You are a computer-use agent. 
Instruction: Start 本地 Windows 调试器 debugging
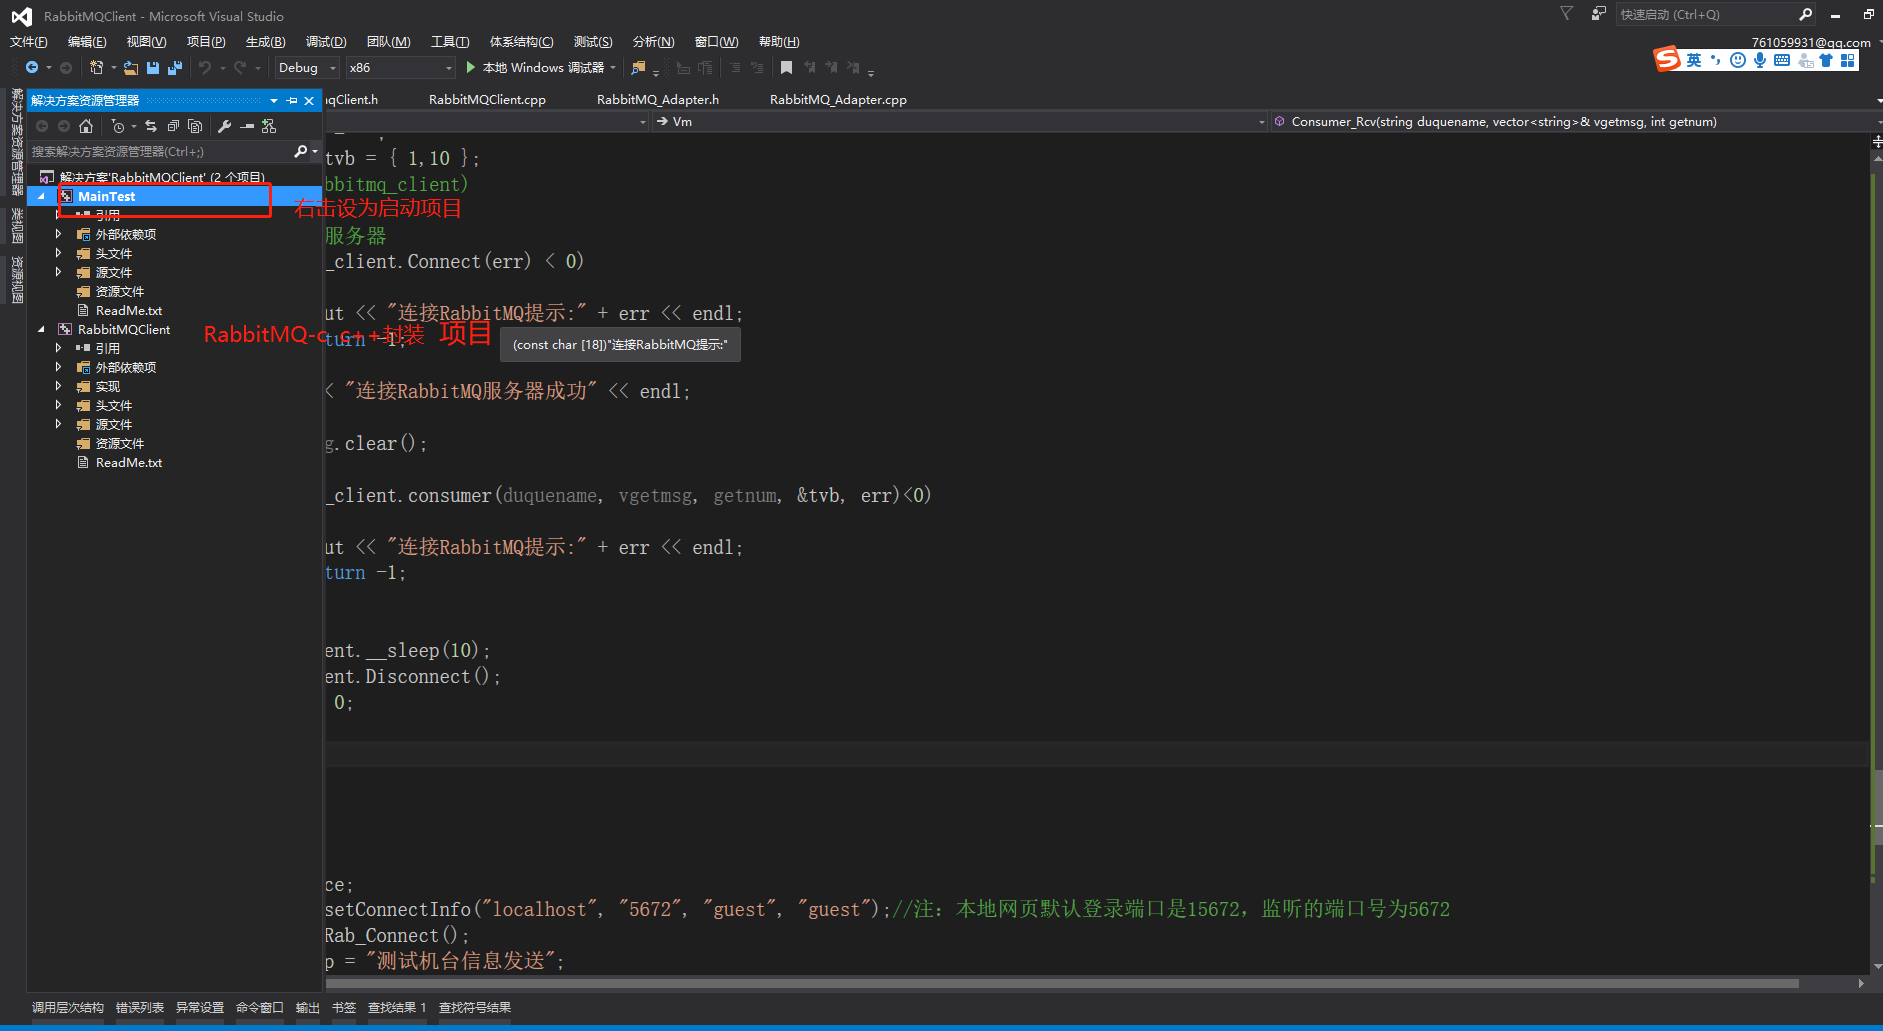point(535,68)
